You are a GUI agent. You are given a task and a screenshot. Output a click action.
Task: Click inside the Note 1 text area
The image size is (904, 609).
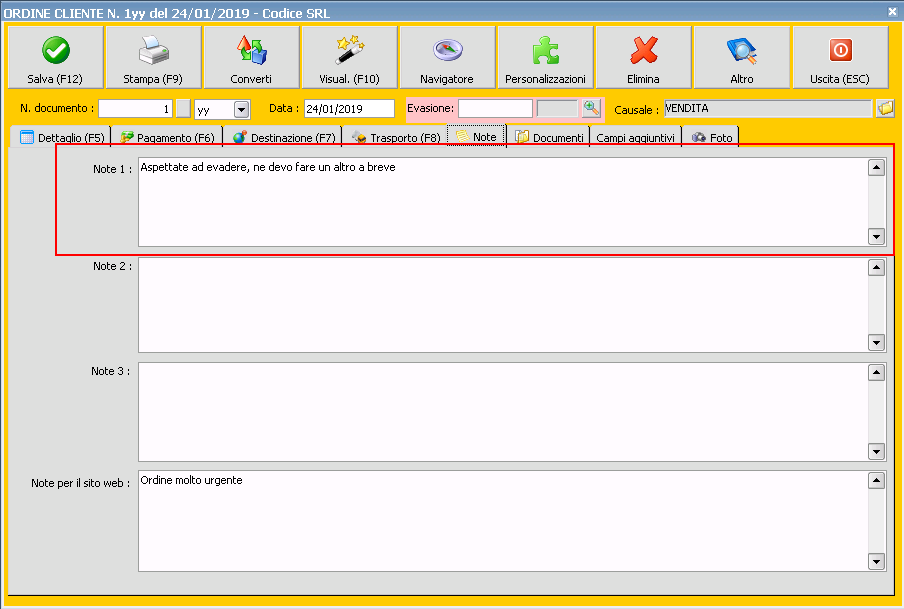[503, 201]
